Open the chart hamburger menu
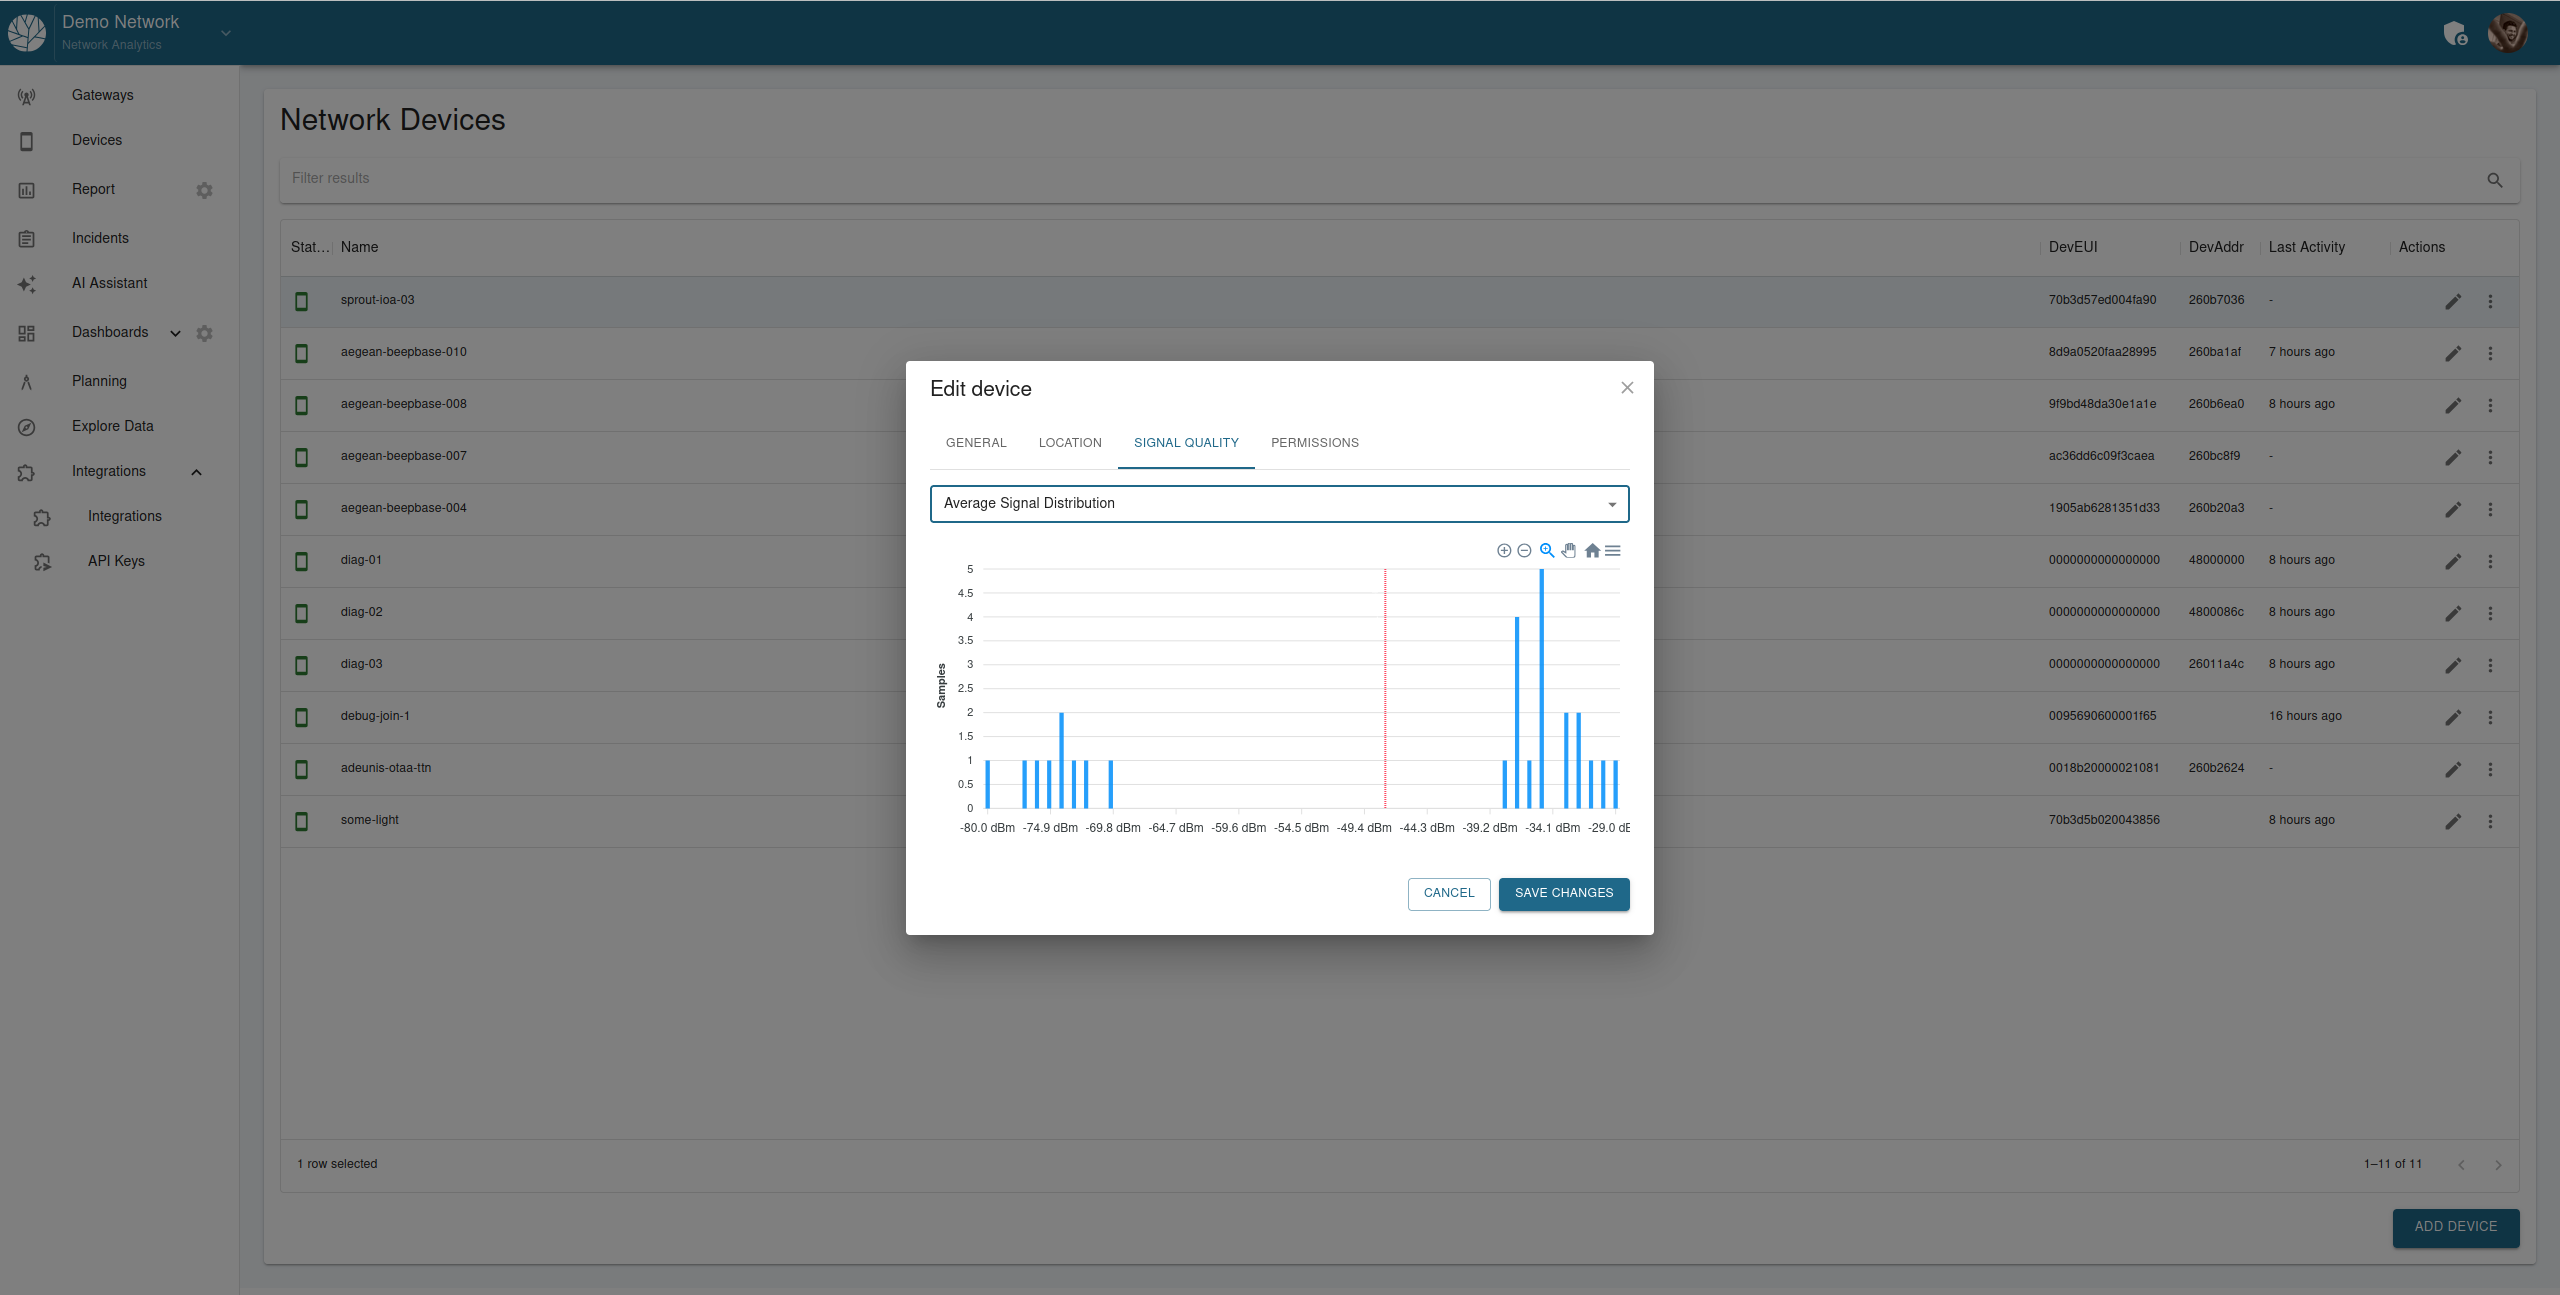This screenshot has height=1295, width=2560. click(1613, 551)
